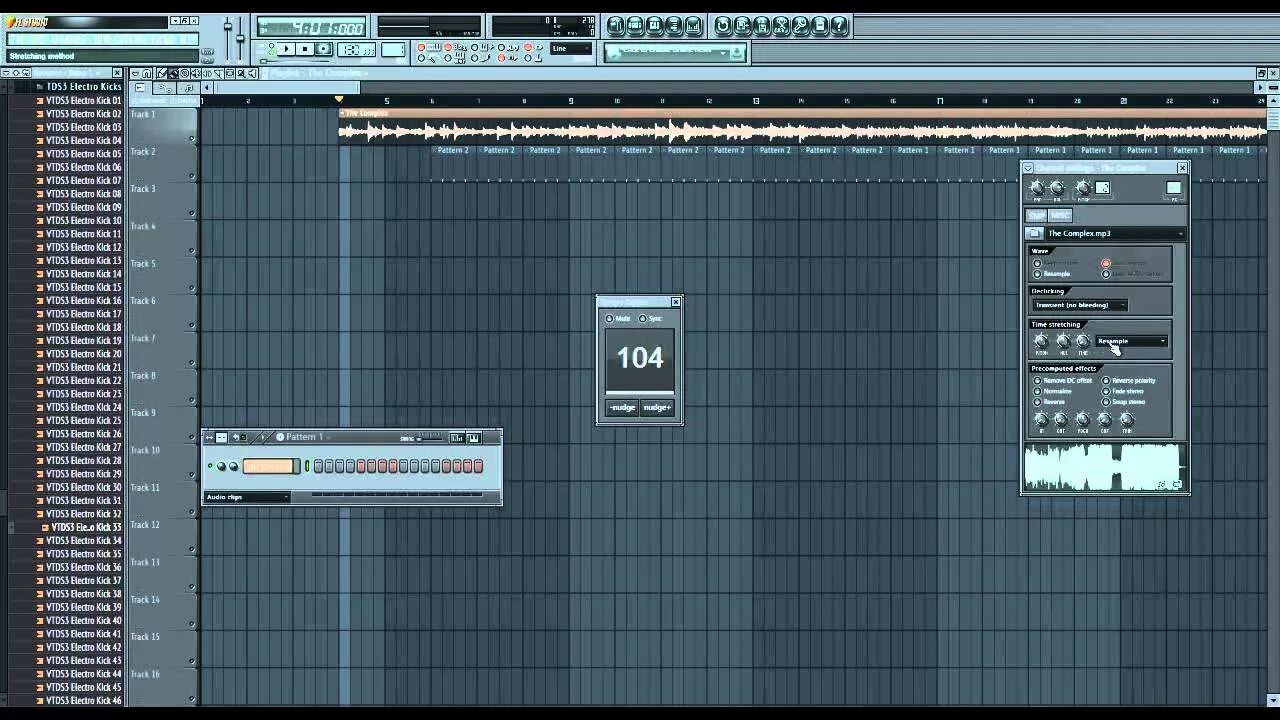The image size is (1280, 720).
Task: Click the orange channel name button
Action: [x=268, y=466]
